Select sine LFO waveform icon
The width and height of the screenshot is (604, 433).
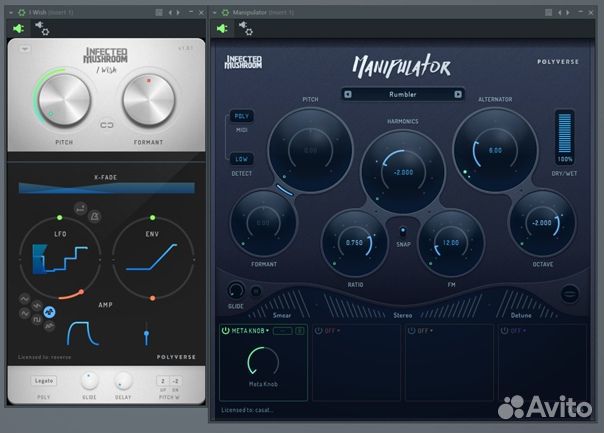tap(25, 299)
